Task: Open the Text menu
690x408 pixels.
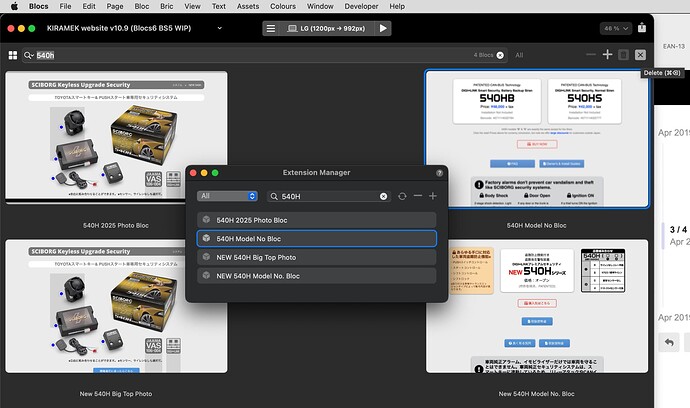Action: point(219,6)
